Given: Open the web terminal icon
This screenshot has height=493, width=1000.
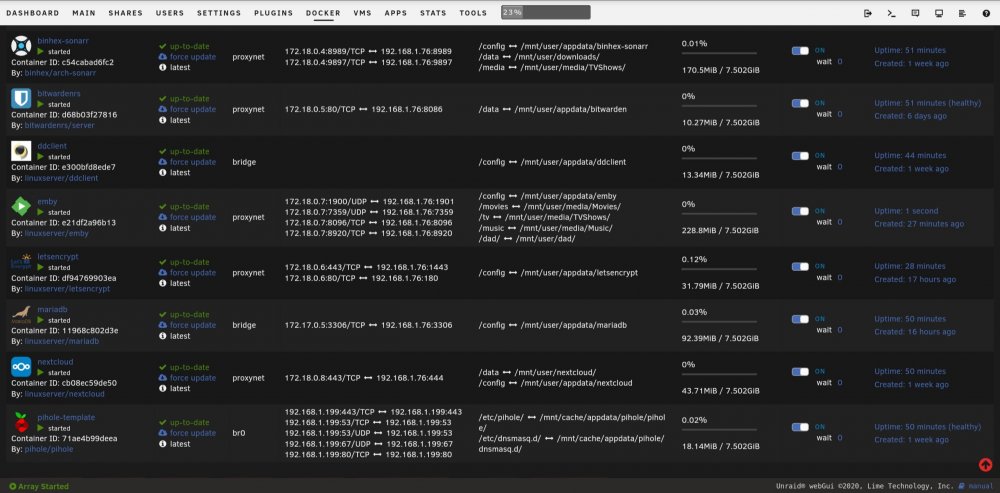Looking at the screenshot, I should click(x=892, y=13).
